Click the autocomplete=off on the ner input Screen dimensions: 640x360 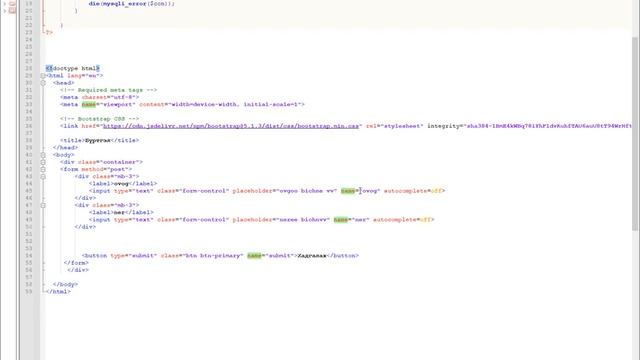point(403,220)
